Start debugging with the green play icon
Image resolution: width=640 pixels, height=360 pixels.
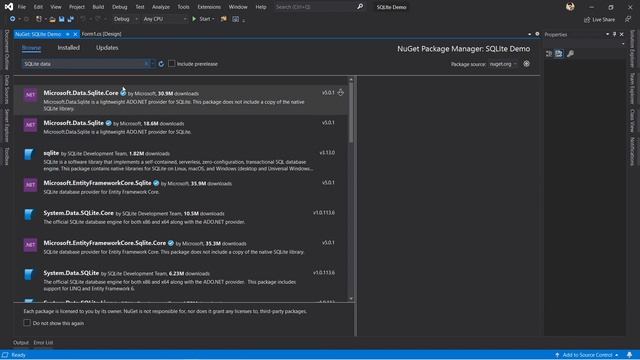pyautogui.click(x=194, y=19)
